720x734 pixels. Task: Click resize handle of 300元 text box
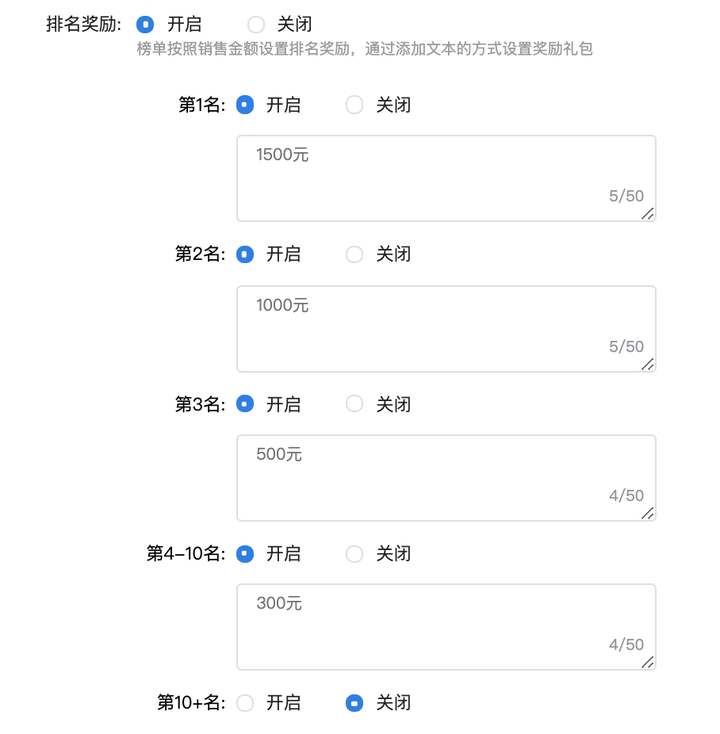click(648, 662)
